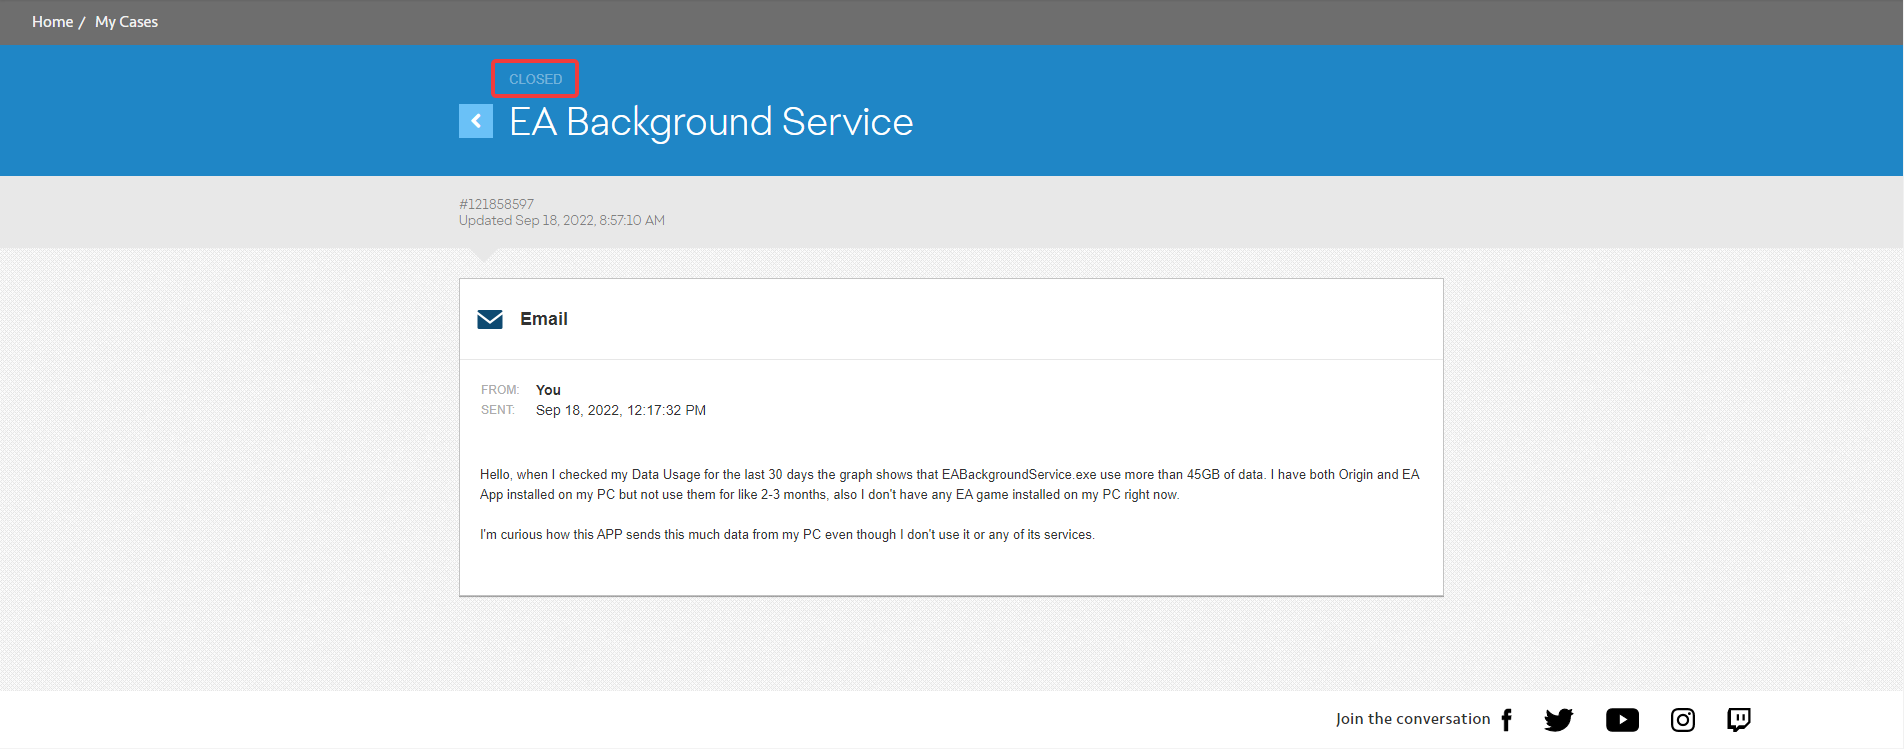The image size is (1904, 749).
Task: Go to My Cases breadcrumb
Action: pos(126,22)
